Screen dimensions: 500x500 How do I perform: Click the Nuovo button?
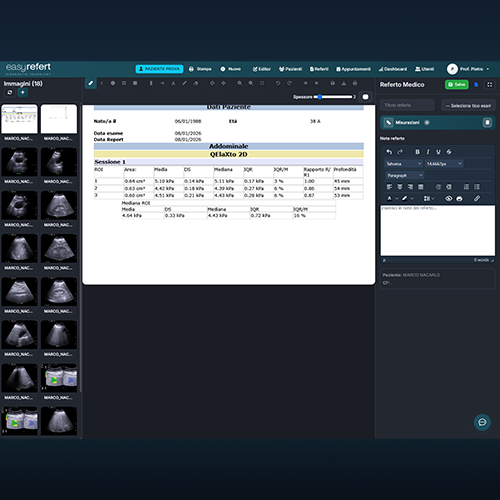(231, 69)
